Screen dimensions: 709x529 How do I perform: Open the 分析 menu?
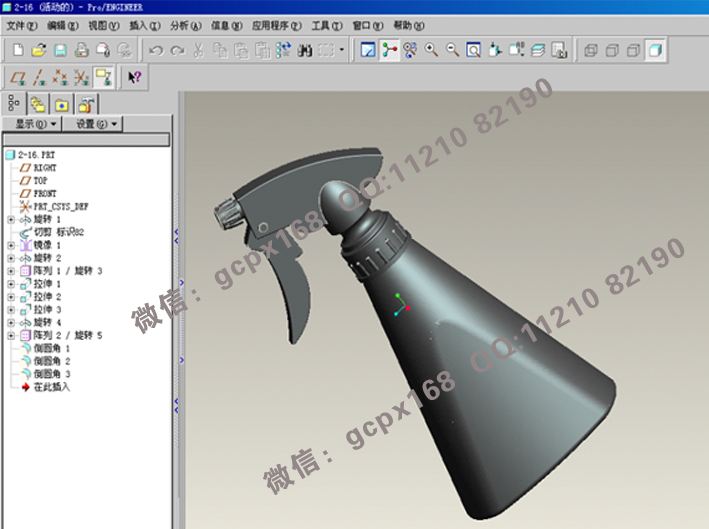pos(179,24)
